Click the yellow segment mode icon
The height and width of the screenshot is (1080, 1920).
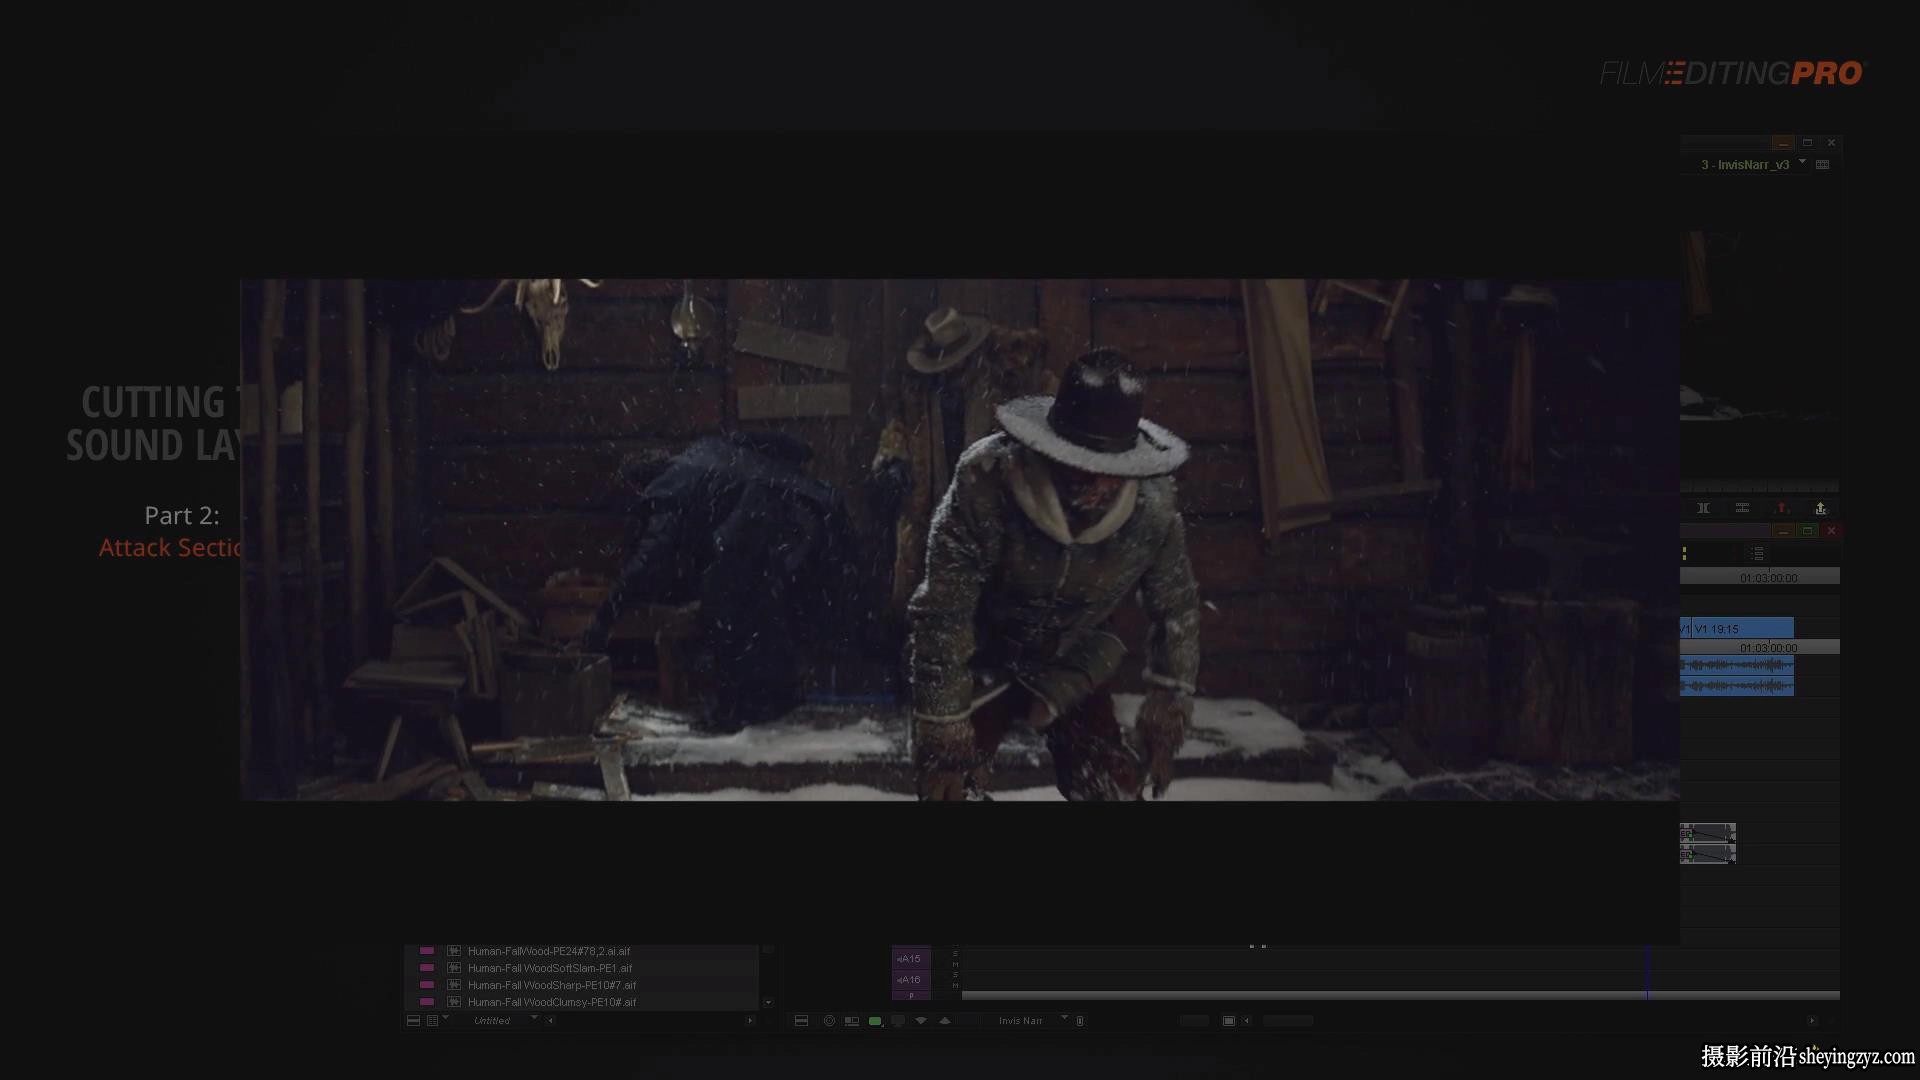click(x=1685, y=553)
